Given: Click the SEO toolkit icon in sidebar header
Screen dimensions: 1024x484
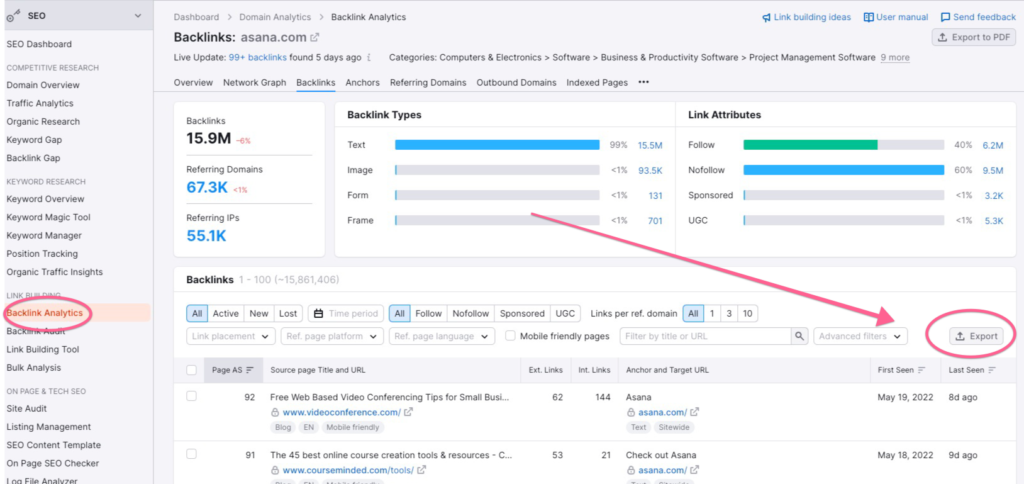Looking at the screenshot, I should 13,17.
